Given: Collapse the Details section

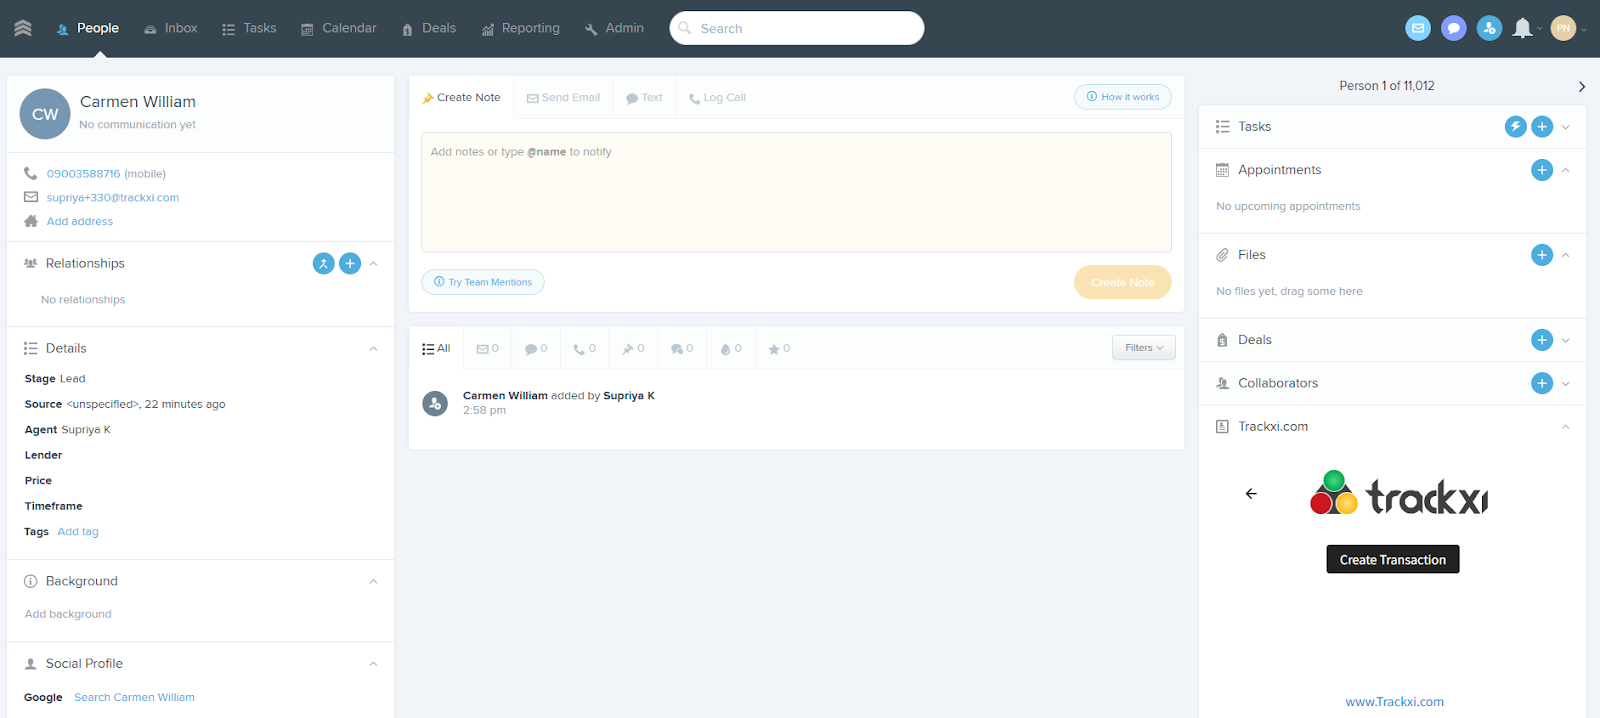Looking at the screenshot, I should click(x=373, y=349).
